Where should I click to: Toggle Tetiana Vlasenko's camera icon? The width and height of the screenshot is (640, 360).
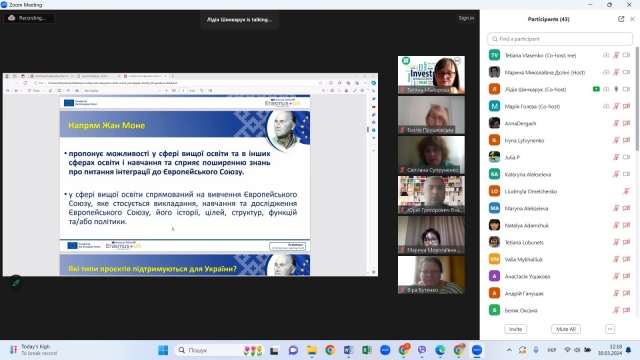[x=626, y=55]
